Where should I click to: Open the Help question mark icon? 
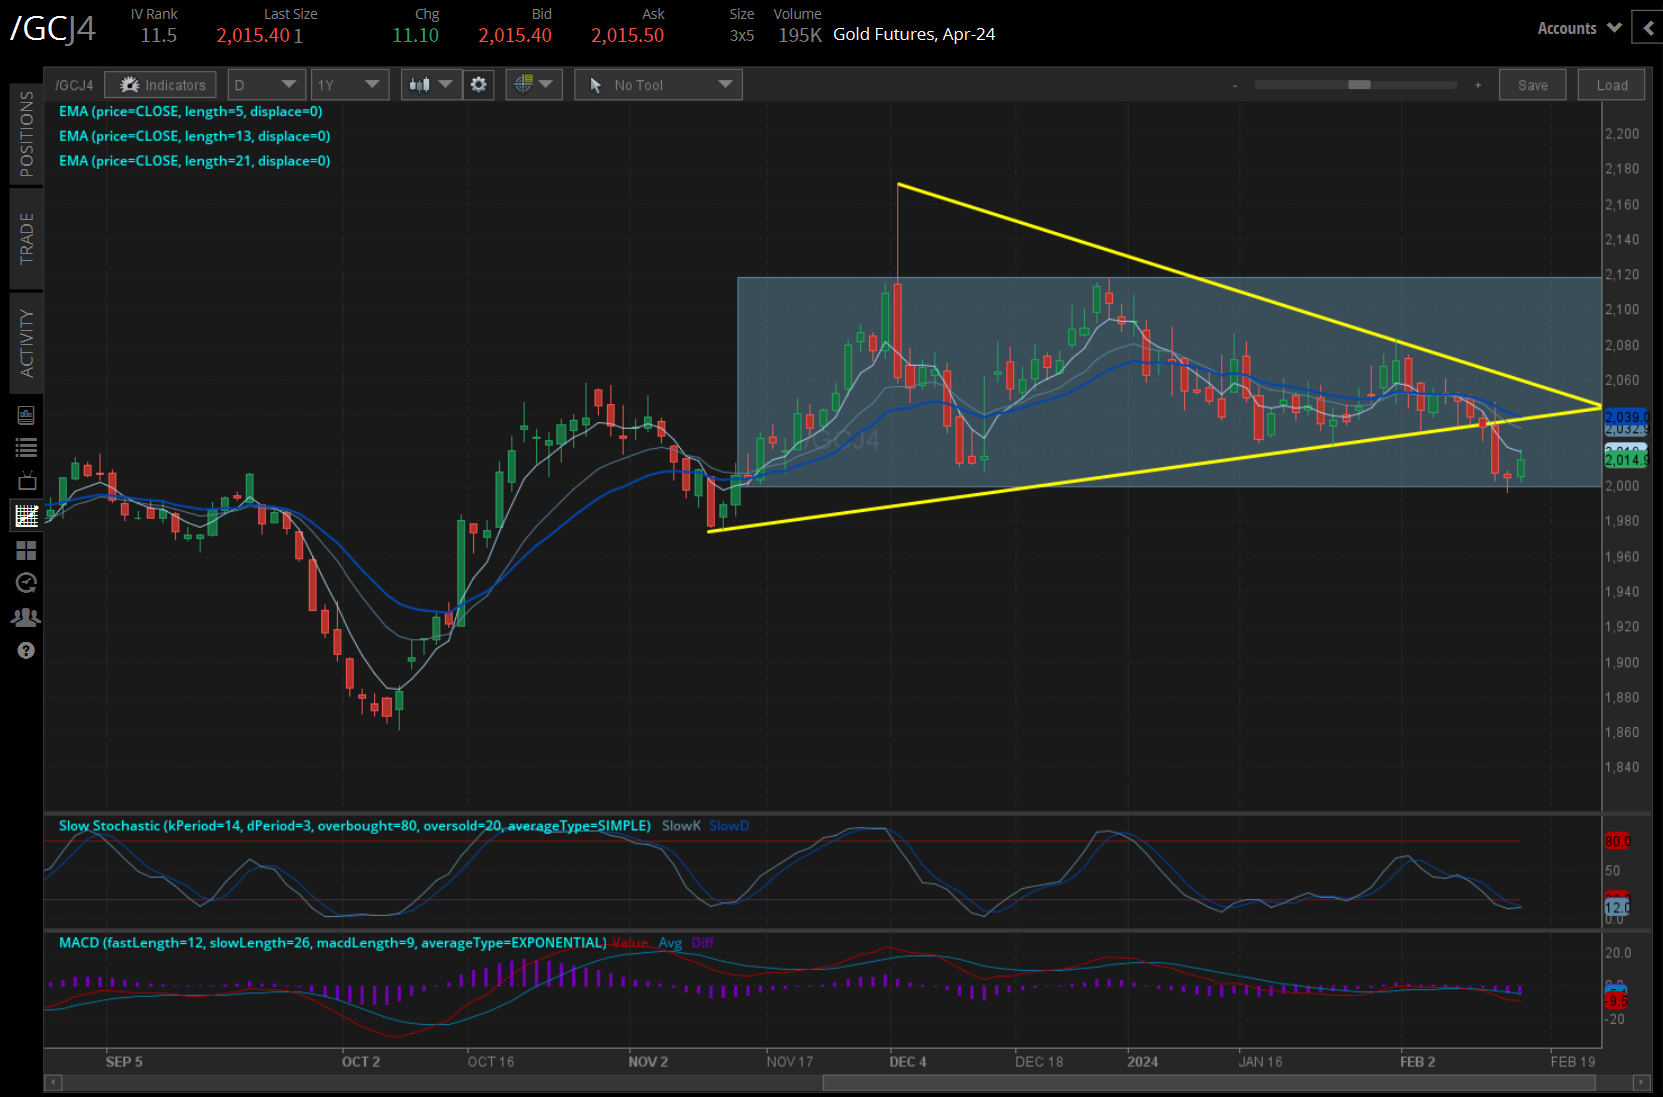pyautogui.click(x=26, y=651)
